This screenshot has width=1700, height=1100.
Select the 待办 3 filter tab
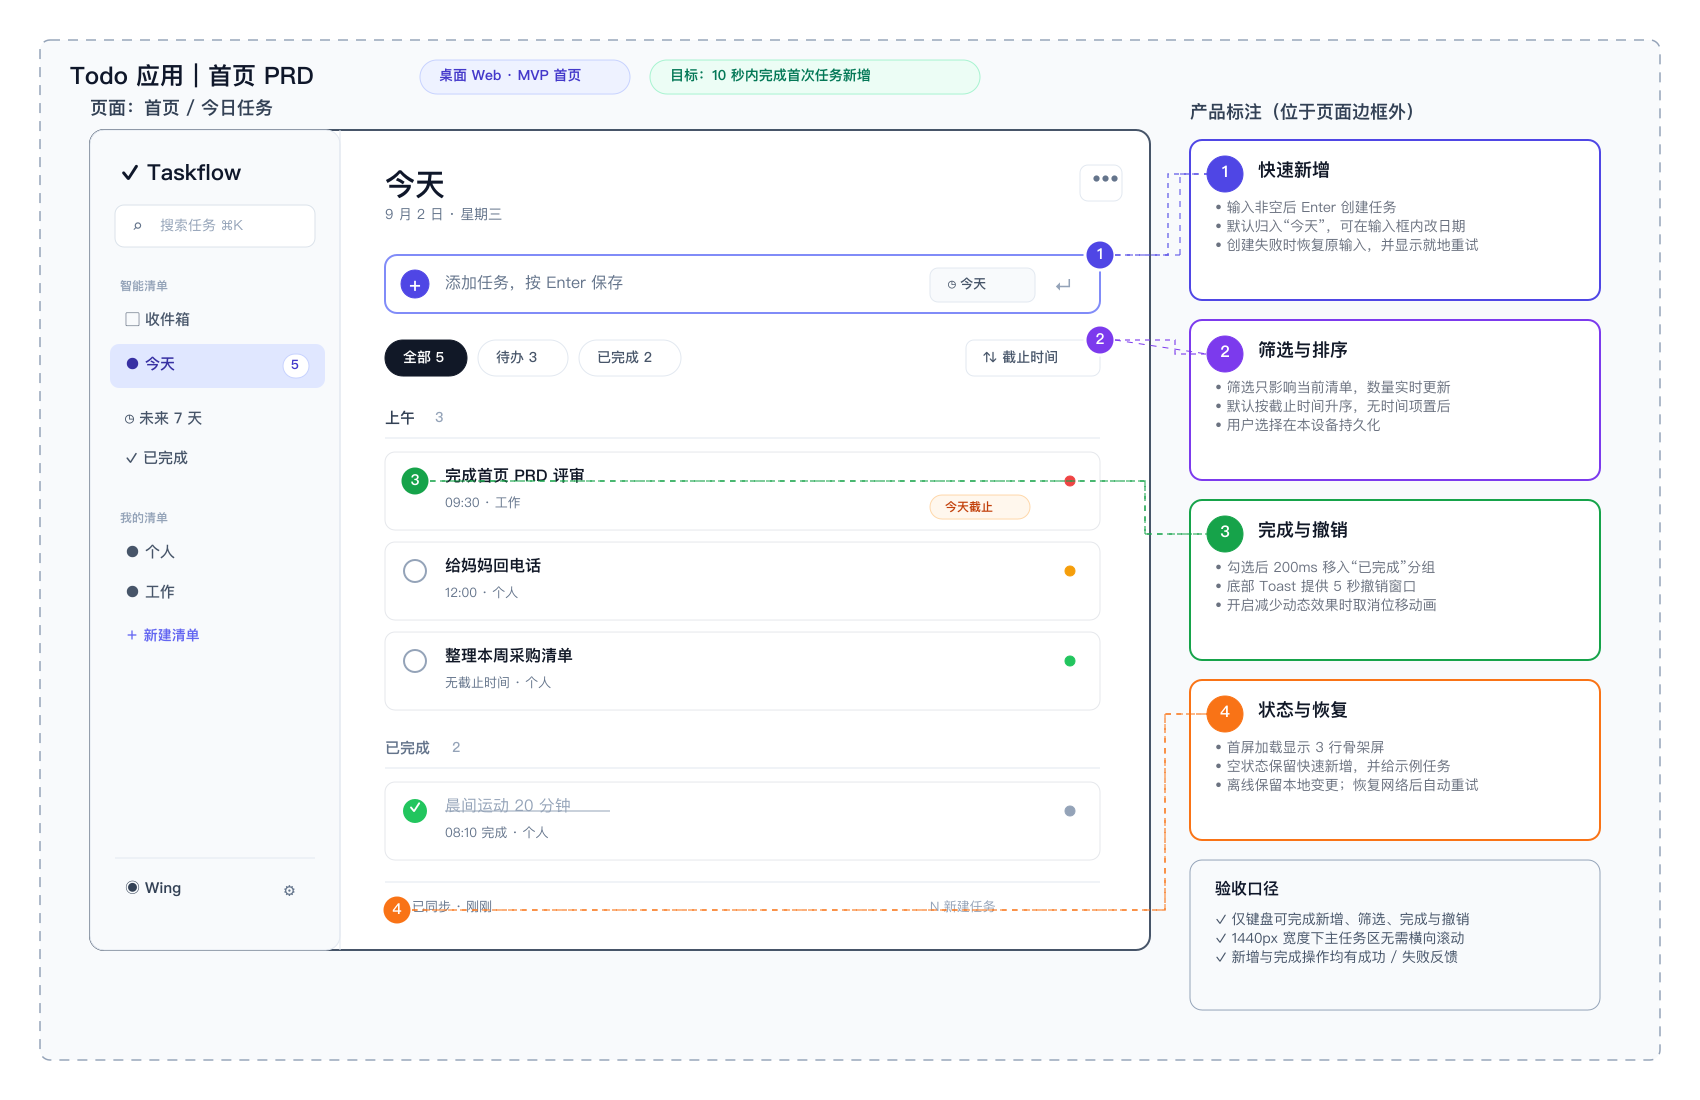tap(523, 358)
